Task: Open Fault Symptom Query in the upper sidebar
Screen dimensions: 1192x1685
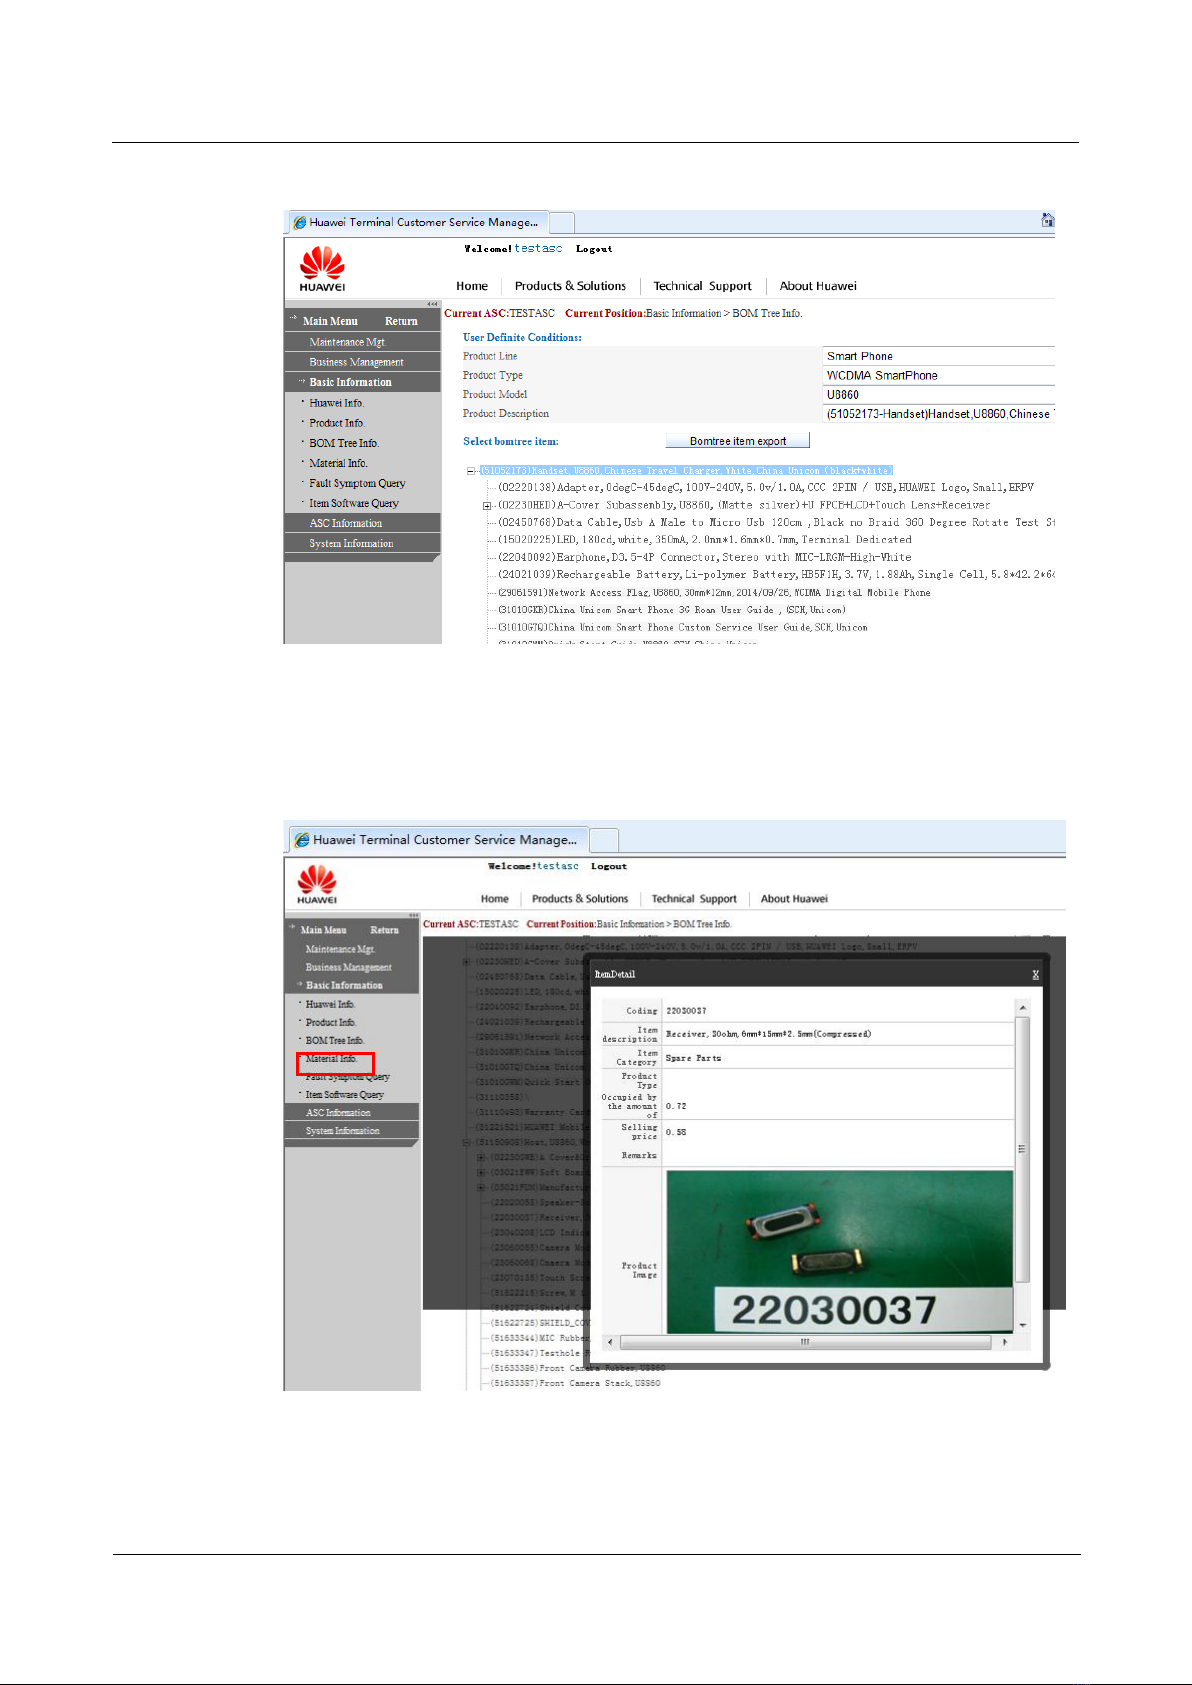Action: (x=357, y=483)
